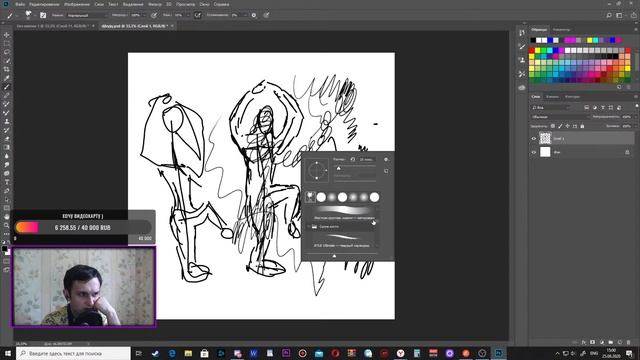Click the new layer icon in Layers panel

tap(620, 342)
